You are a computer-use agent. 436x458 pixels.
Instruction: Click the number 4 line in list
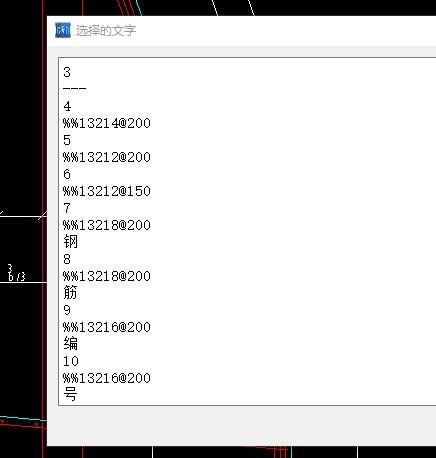coord(67,106)
